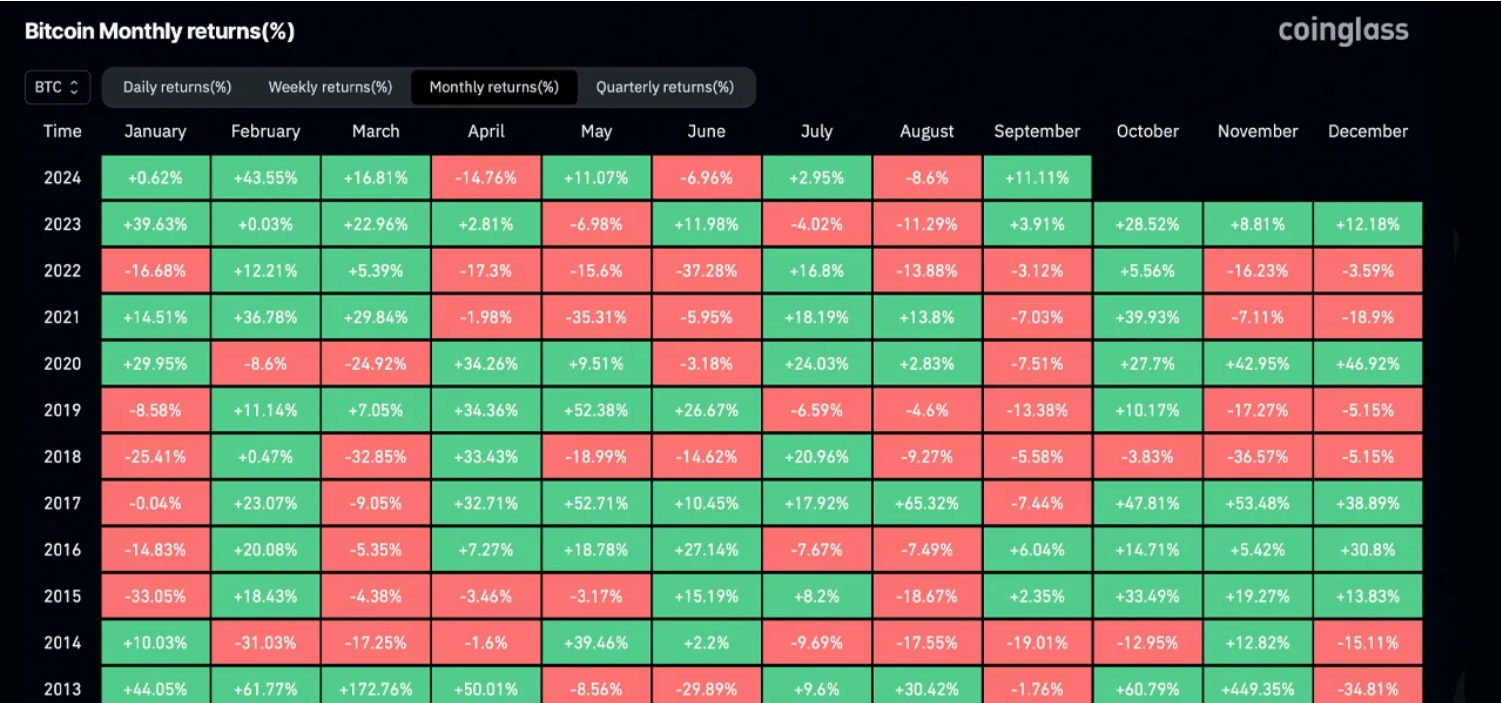Viewport: 1501px width, 703px height.
Task: Switch to Weekly returns(%) tab
Action: pyautogui.click(x=330, y=87)
